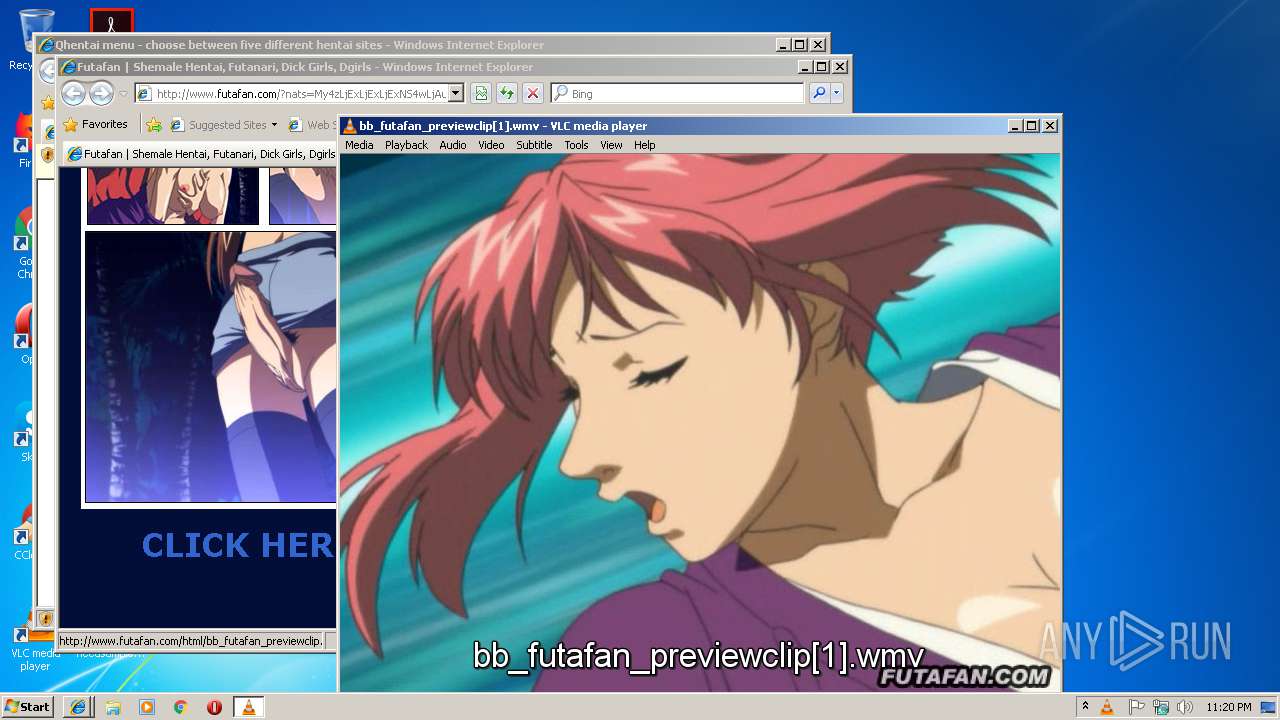
Task: Open Internet Explorer from the taskbar
Action: pyautogui.click(x=78, y=707)
